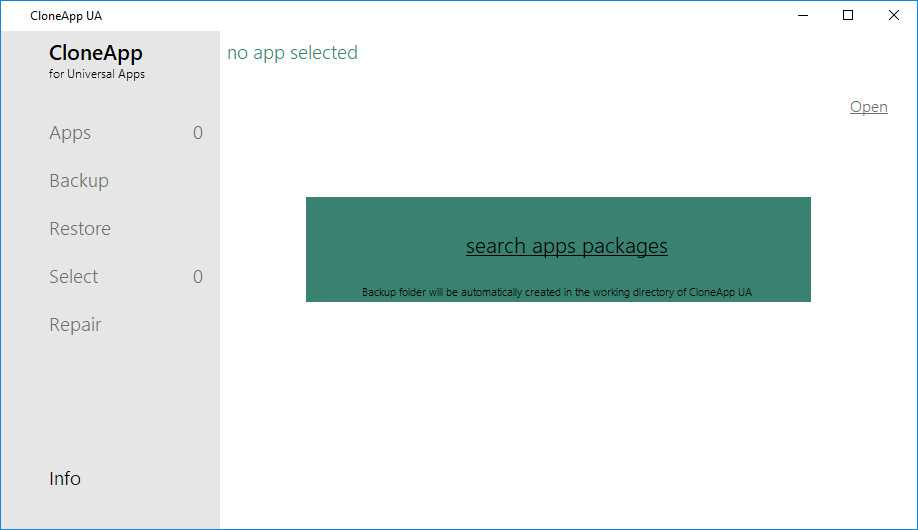Click the count number beside Select

(198, 277)
